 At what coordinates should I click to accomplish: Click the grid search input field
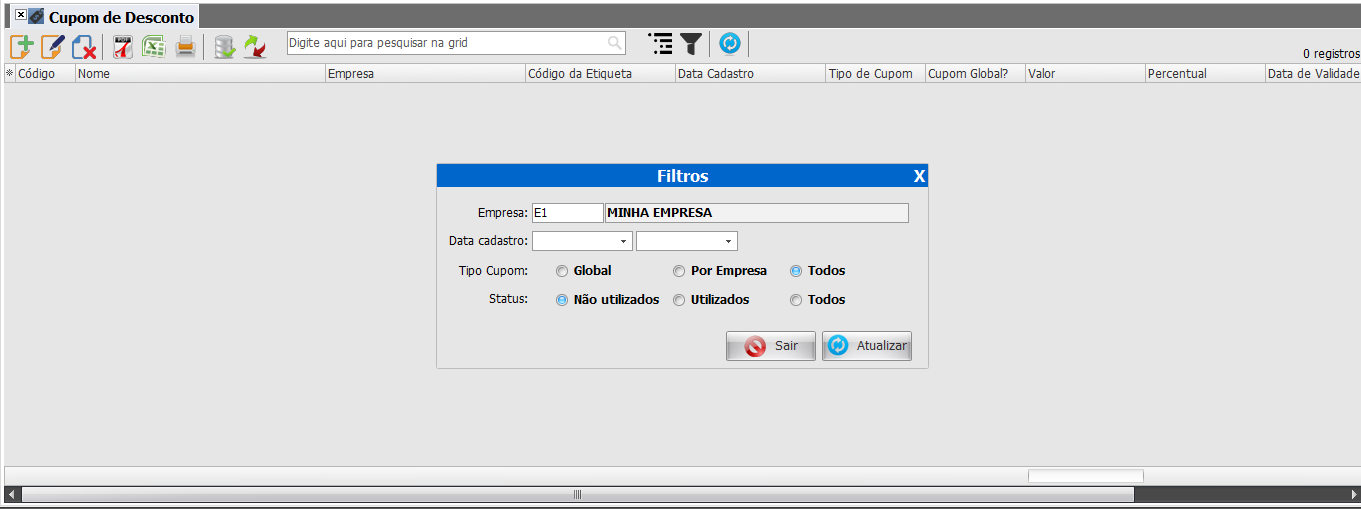click(x=446, y=43)
